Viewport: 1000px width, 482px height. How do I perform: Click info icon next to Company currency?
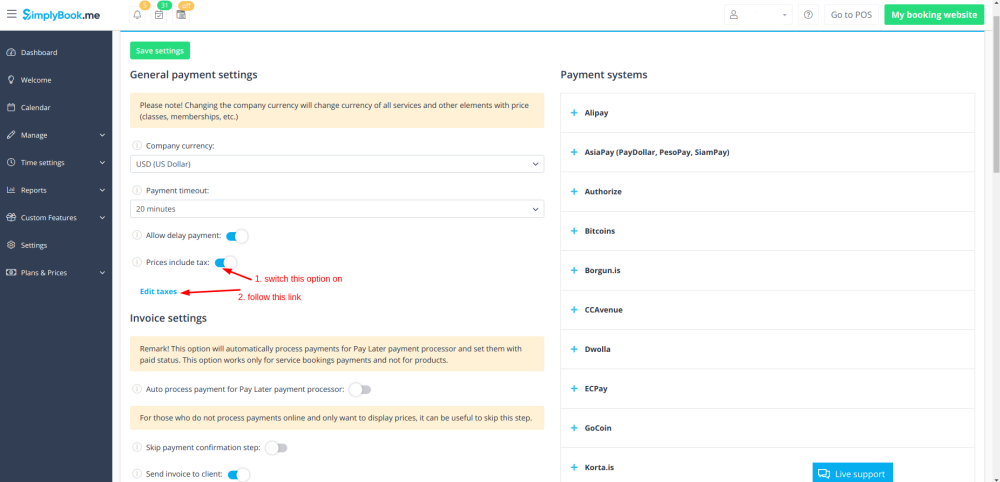click(137, 146)
